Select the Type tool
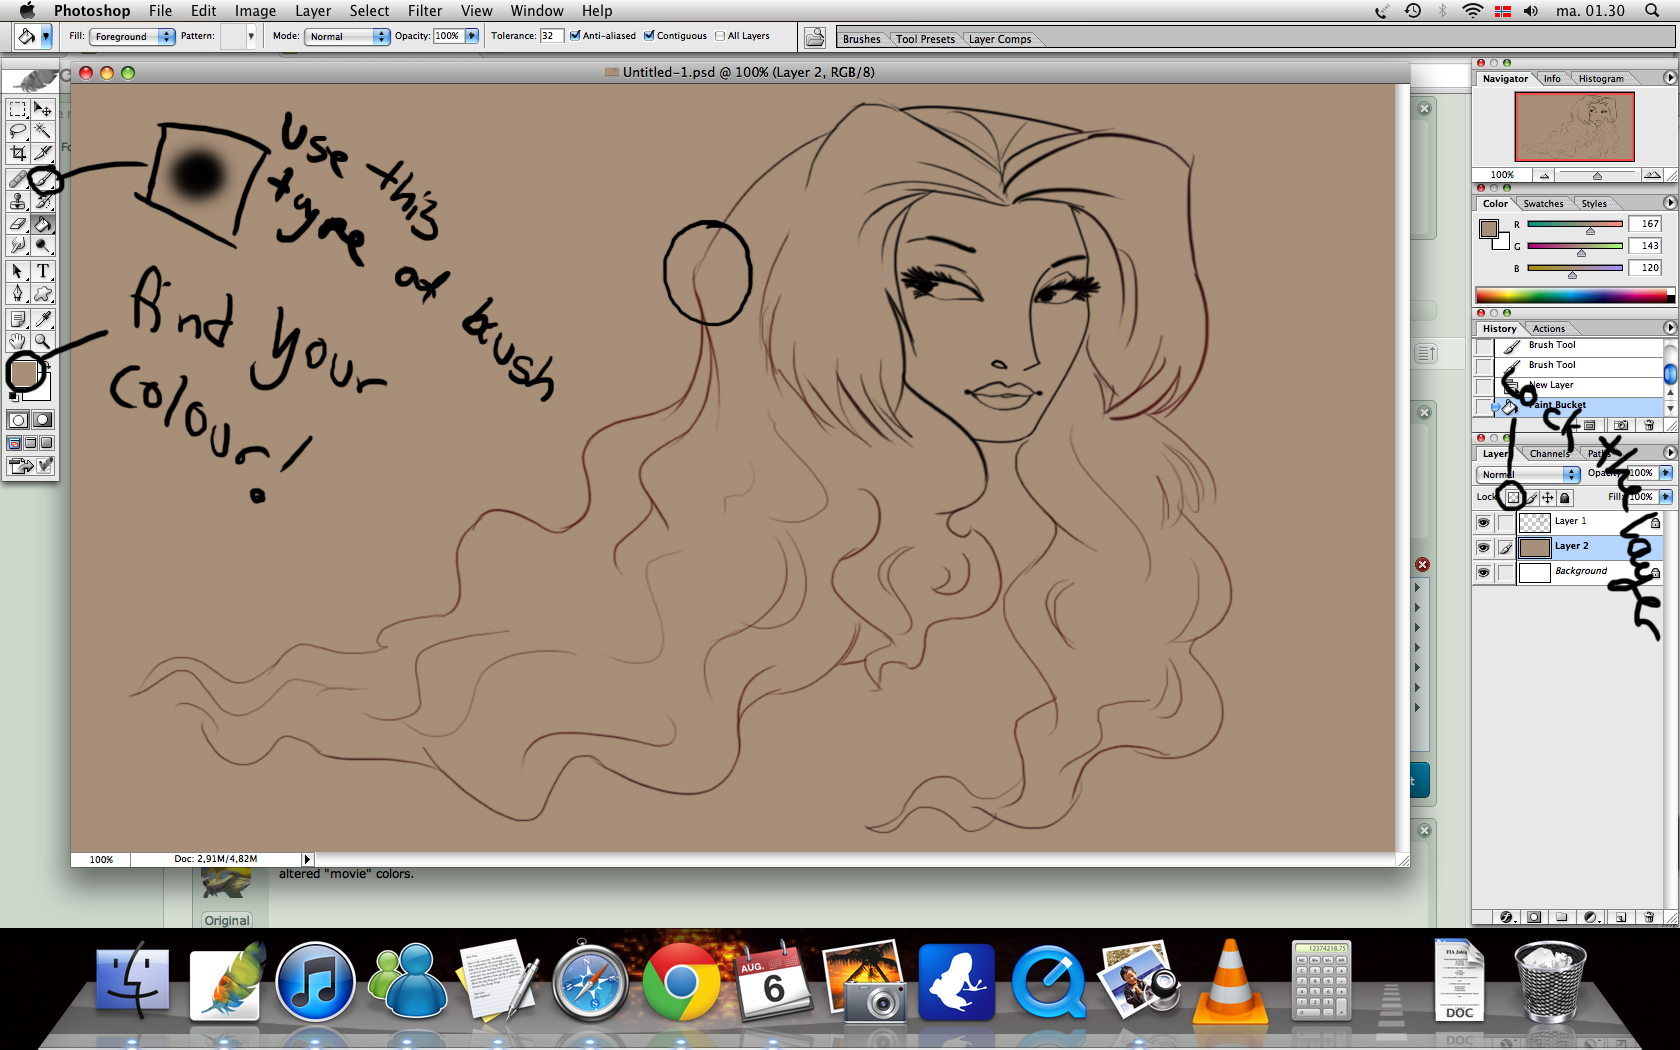Screen dimensions: 1680x1050 [x=43, y=271]
